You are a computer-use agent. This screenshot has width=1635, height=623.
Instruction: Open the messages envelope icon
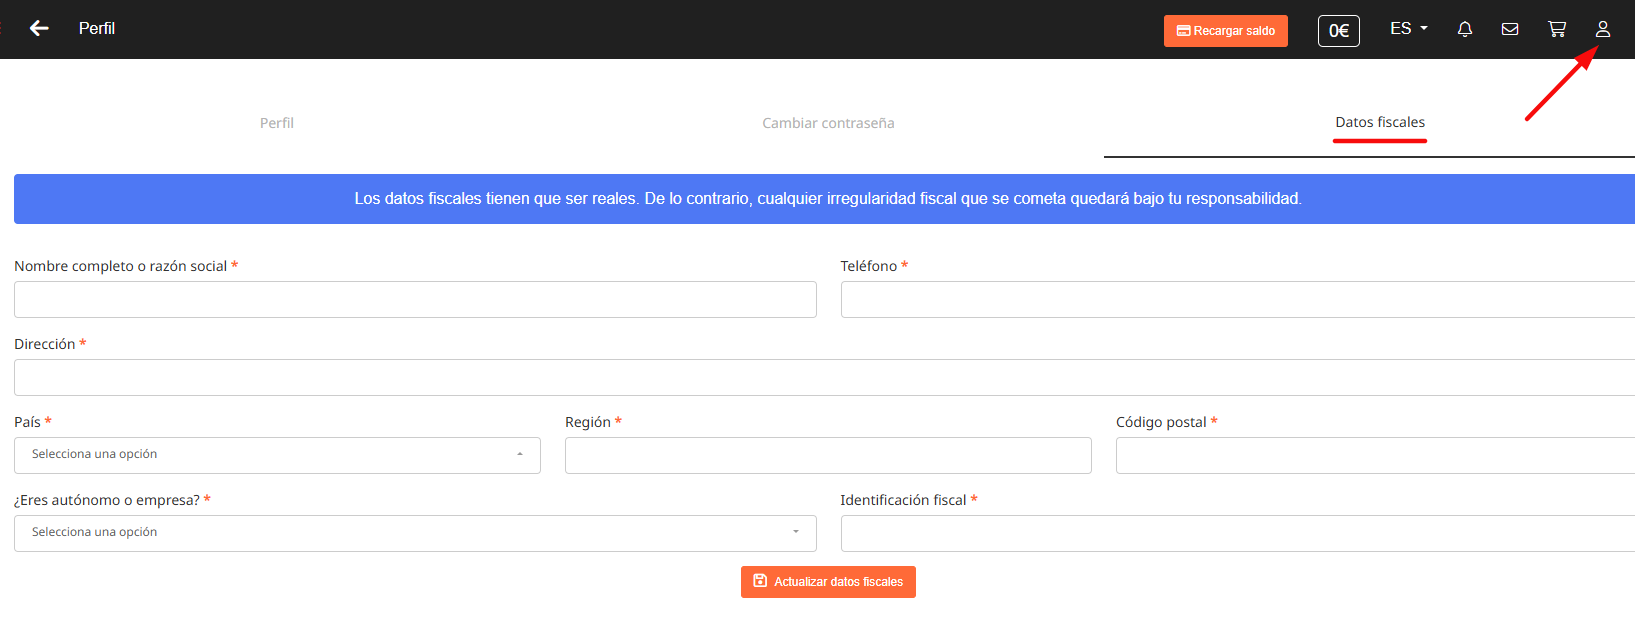(1510, 30)
